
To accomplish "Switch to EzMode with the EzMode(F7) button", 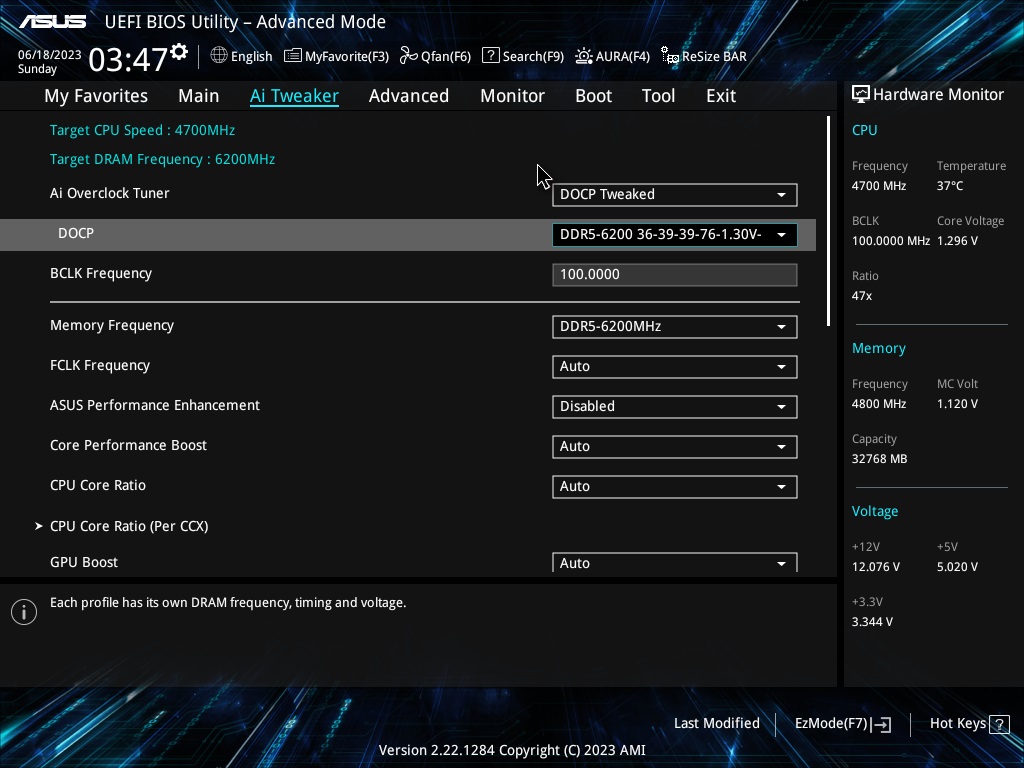I will pos(840,723).
